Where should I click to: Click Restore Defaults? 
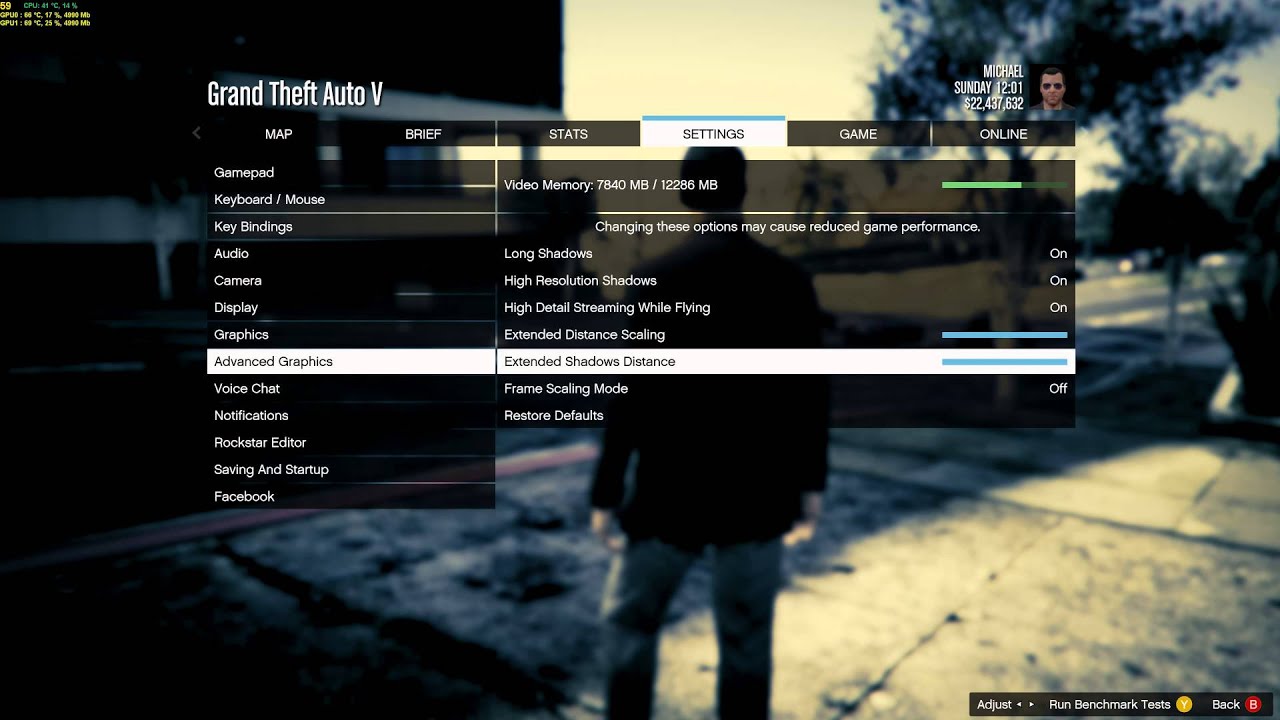click(x=786, y=416)
